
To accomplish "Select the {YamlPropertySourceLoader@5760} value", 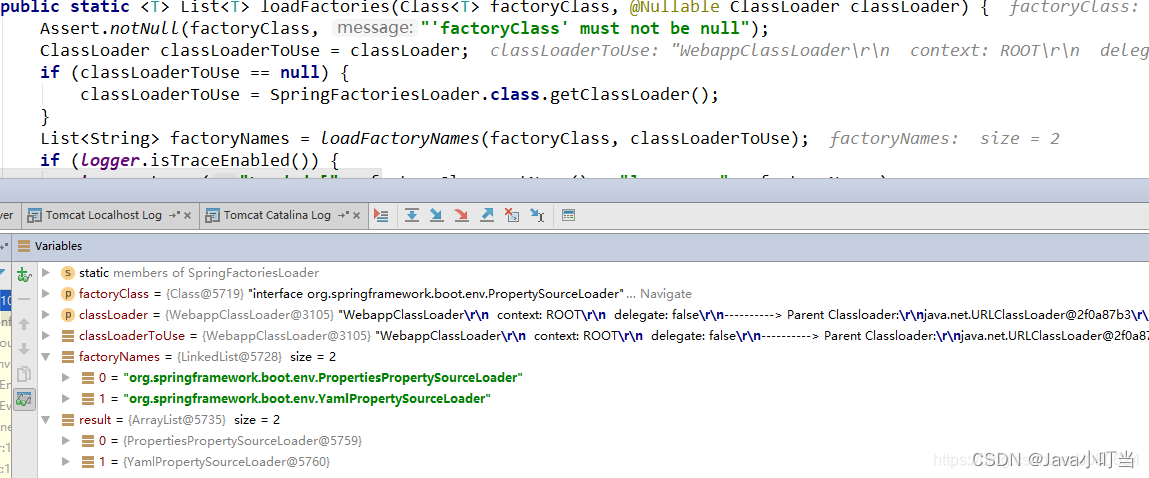I will [x=227, y=463].
